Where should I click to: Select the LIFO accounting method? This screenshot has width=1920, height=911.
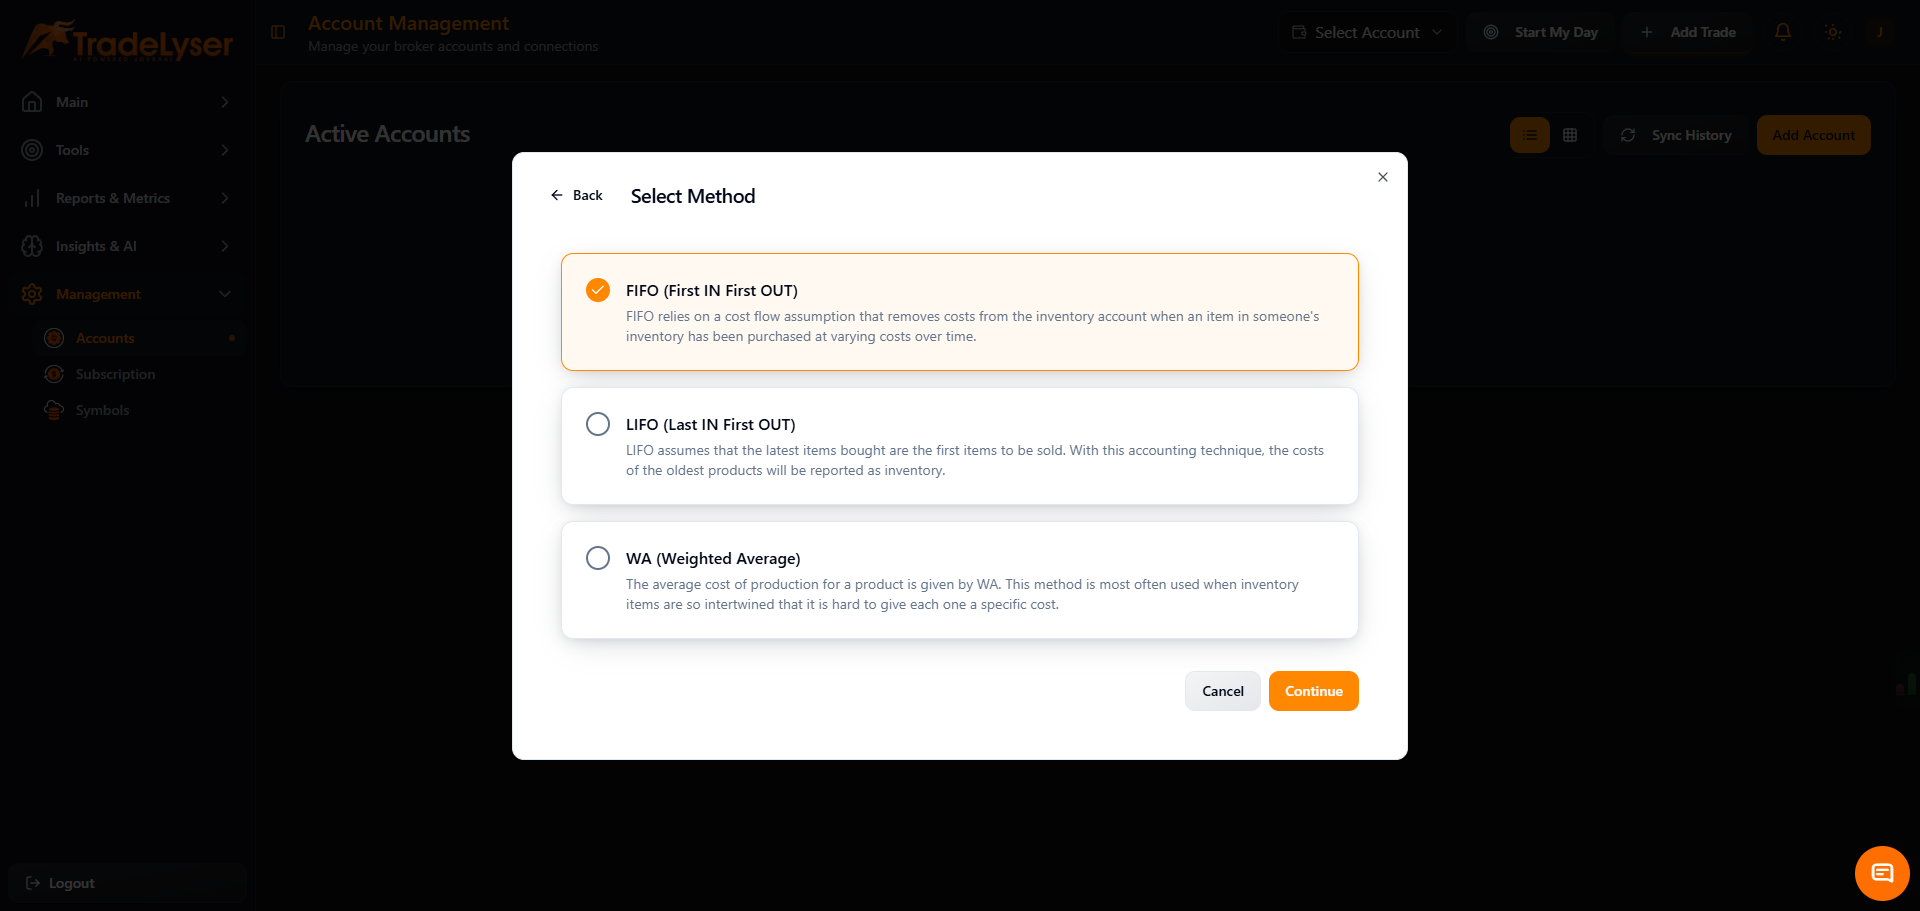(x=598, y=423)
